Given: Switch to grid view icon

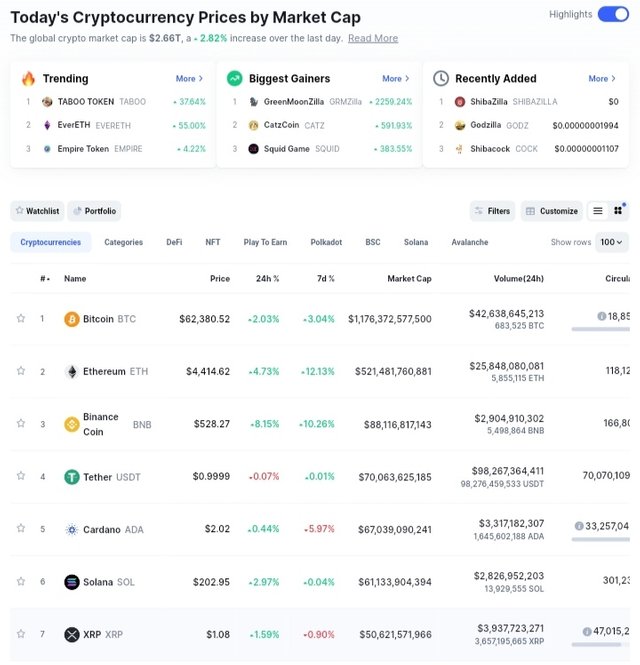Looking at the screenshot, I should [618, 211].
